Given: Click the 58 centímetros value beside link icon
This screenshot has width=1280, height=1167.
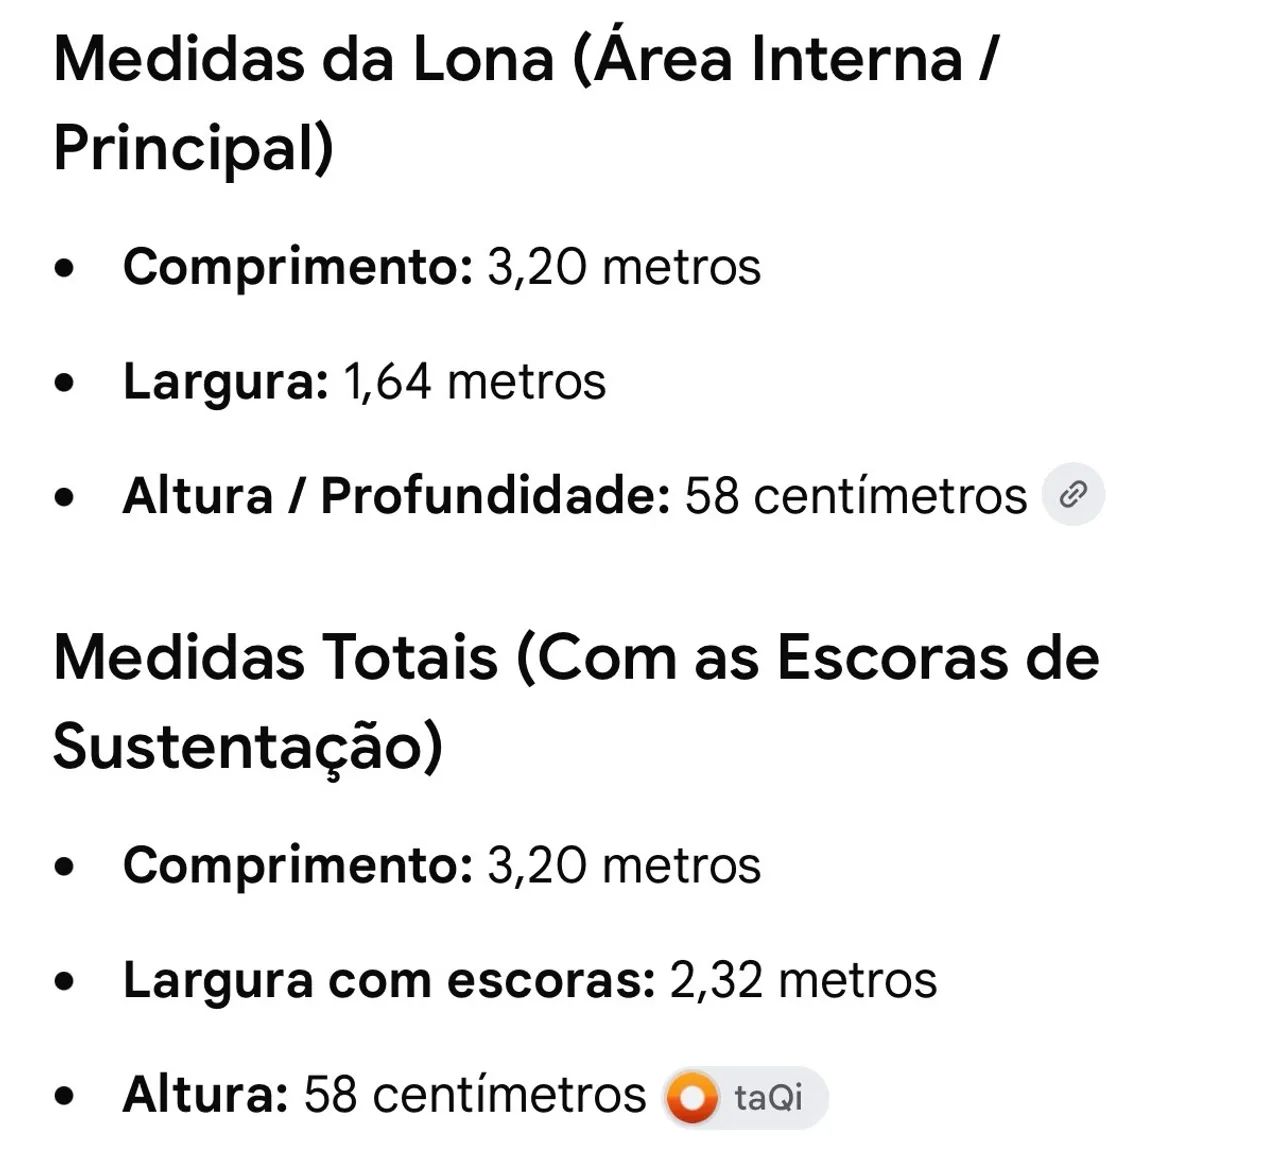Looking at the screenshot, I should (856, 495).
